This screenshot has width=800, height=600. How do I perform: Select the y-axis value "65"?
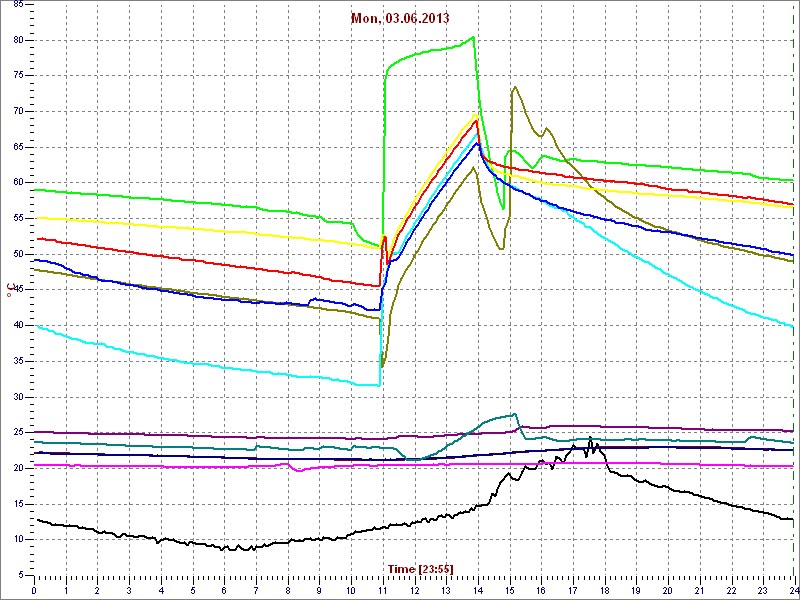pos(18,147)
